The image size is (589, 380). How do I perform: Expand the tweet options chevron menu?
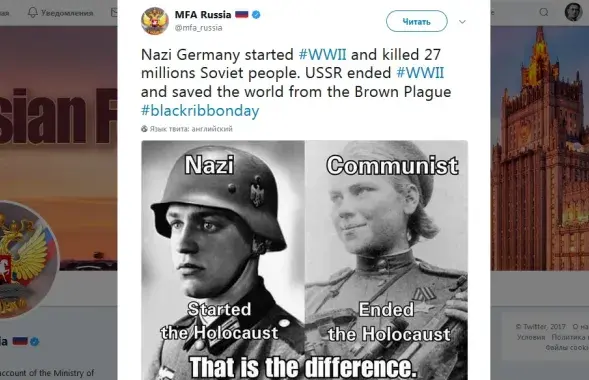click(x=462, y=22)
